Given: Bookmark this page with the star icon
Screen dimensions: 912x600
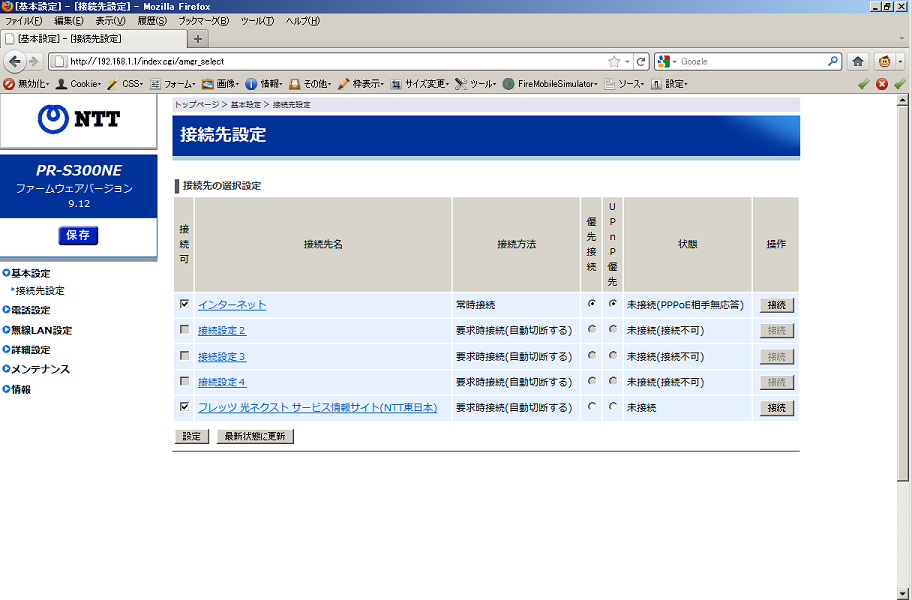Looking at the screenshot, I should [614, 61].
